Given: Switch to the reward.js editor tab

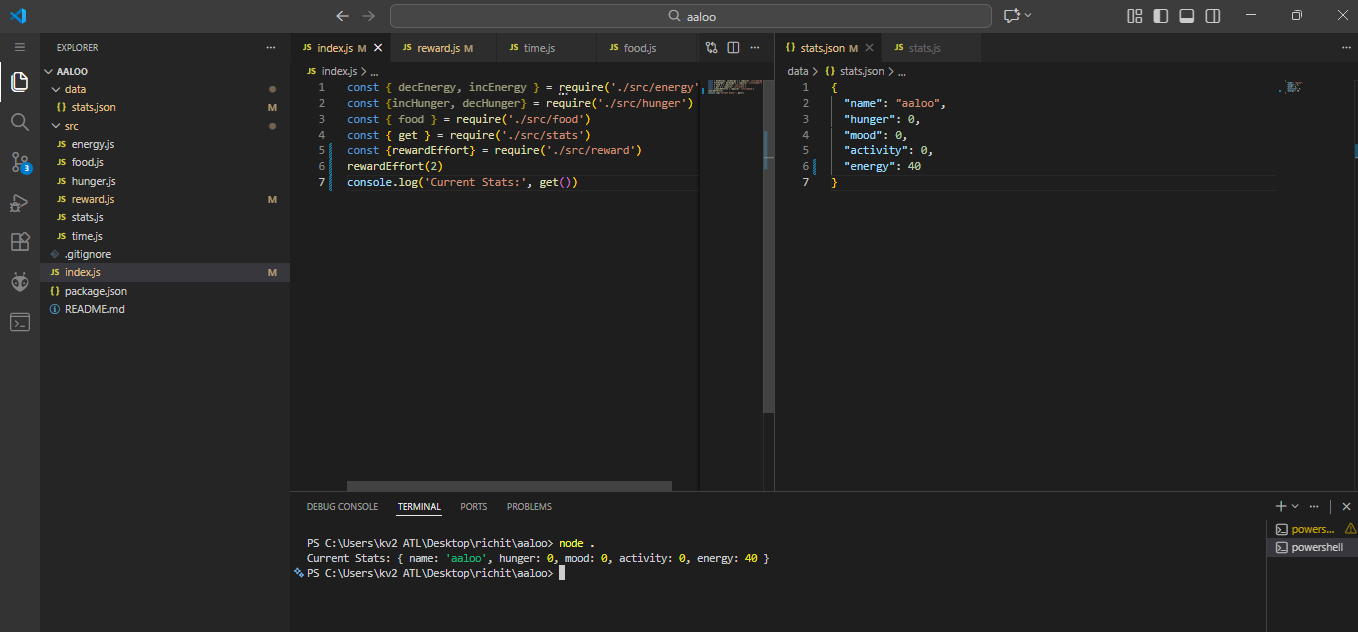Looking at the screenshot, I should tap(438, 48).
